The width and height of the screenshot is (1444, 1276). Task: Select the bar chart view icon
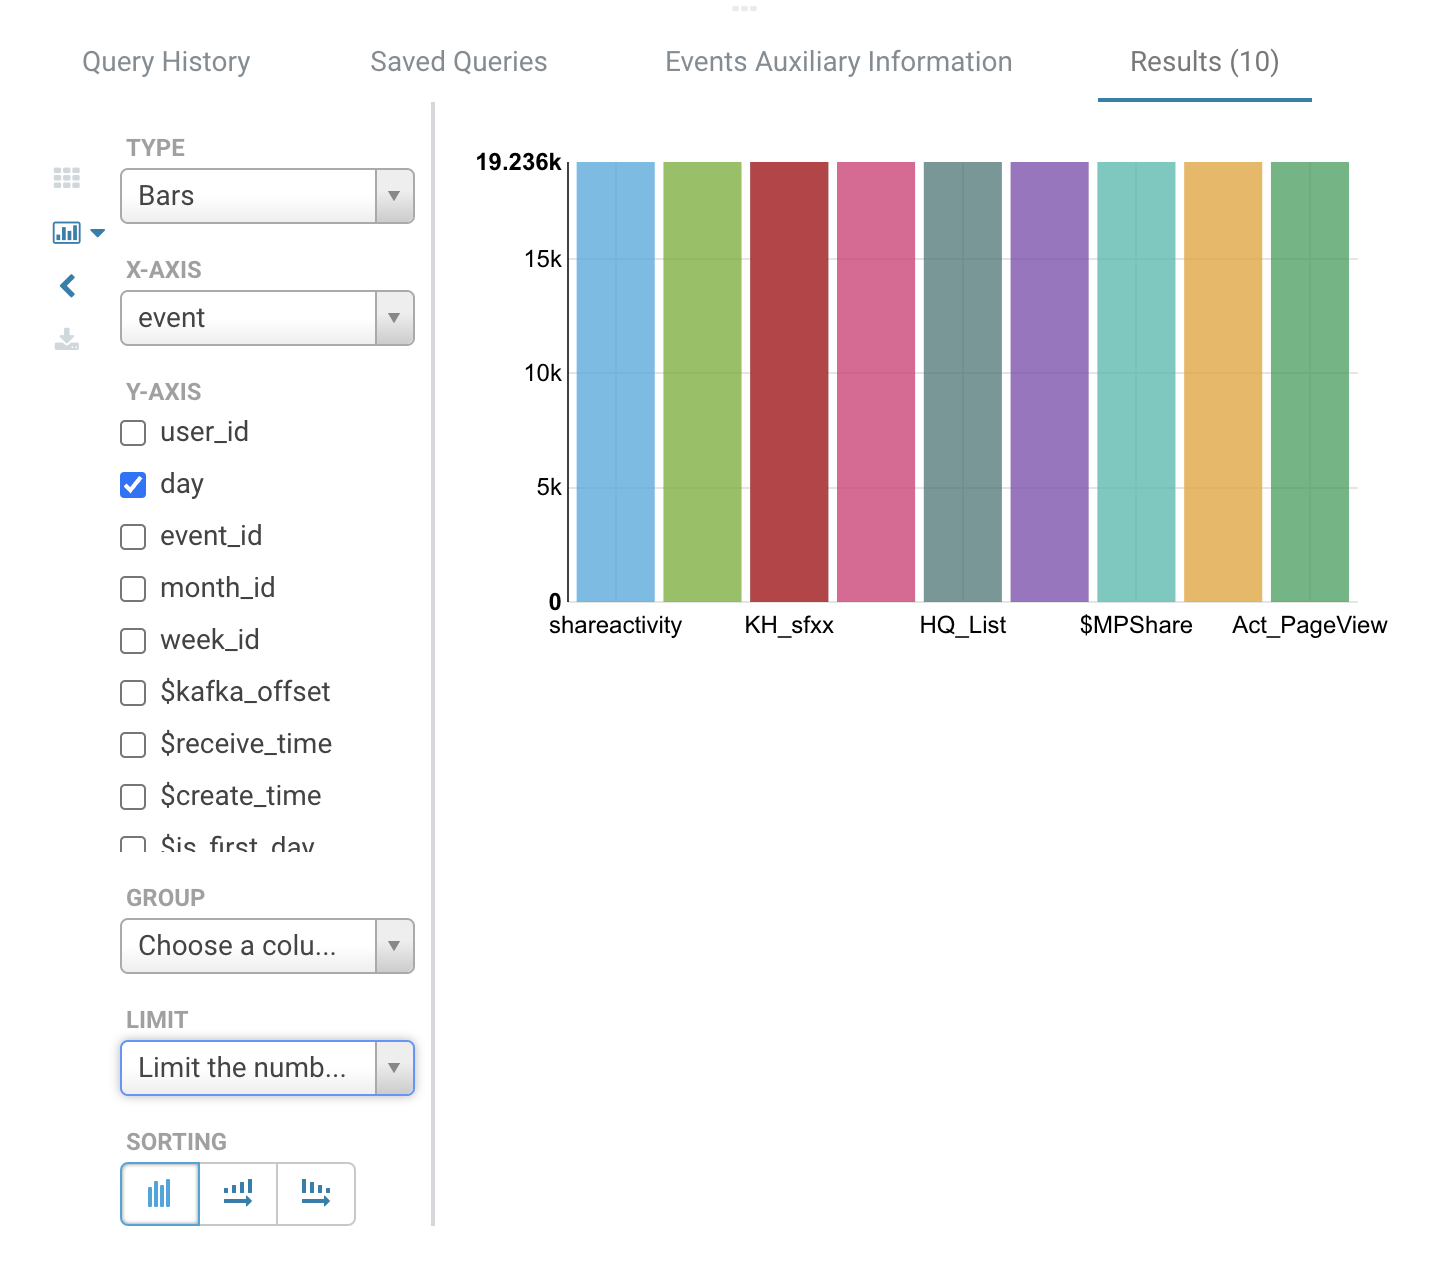click(67, 232)
